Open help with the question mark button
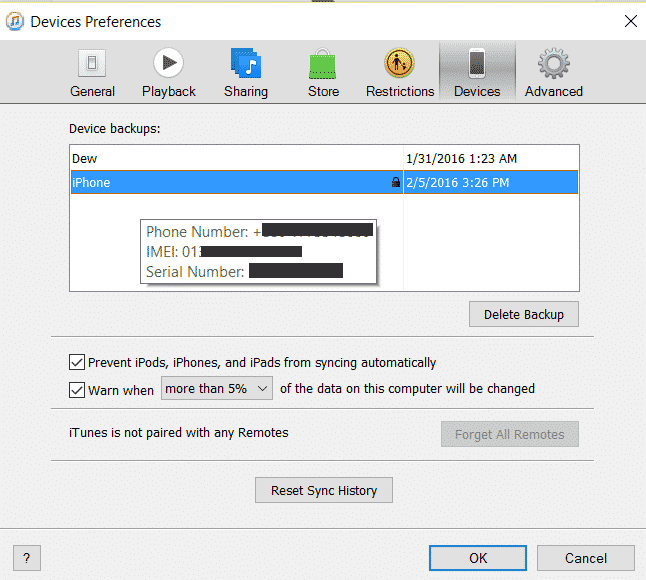The height and width of the screenshot is (580, 646). [26, 558]
